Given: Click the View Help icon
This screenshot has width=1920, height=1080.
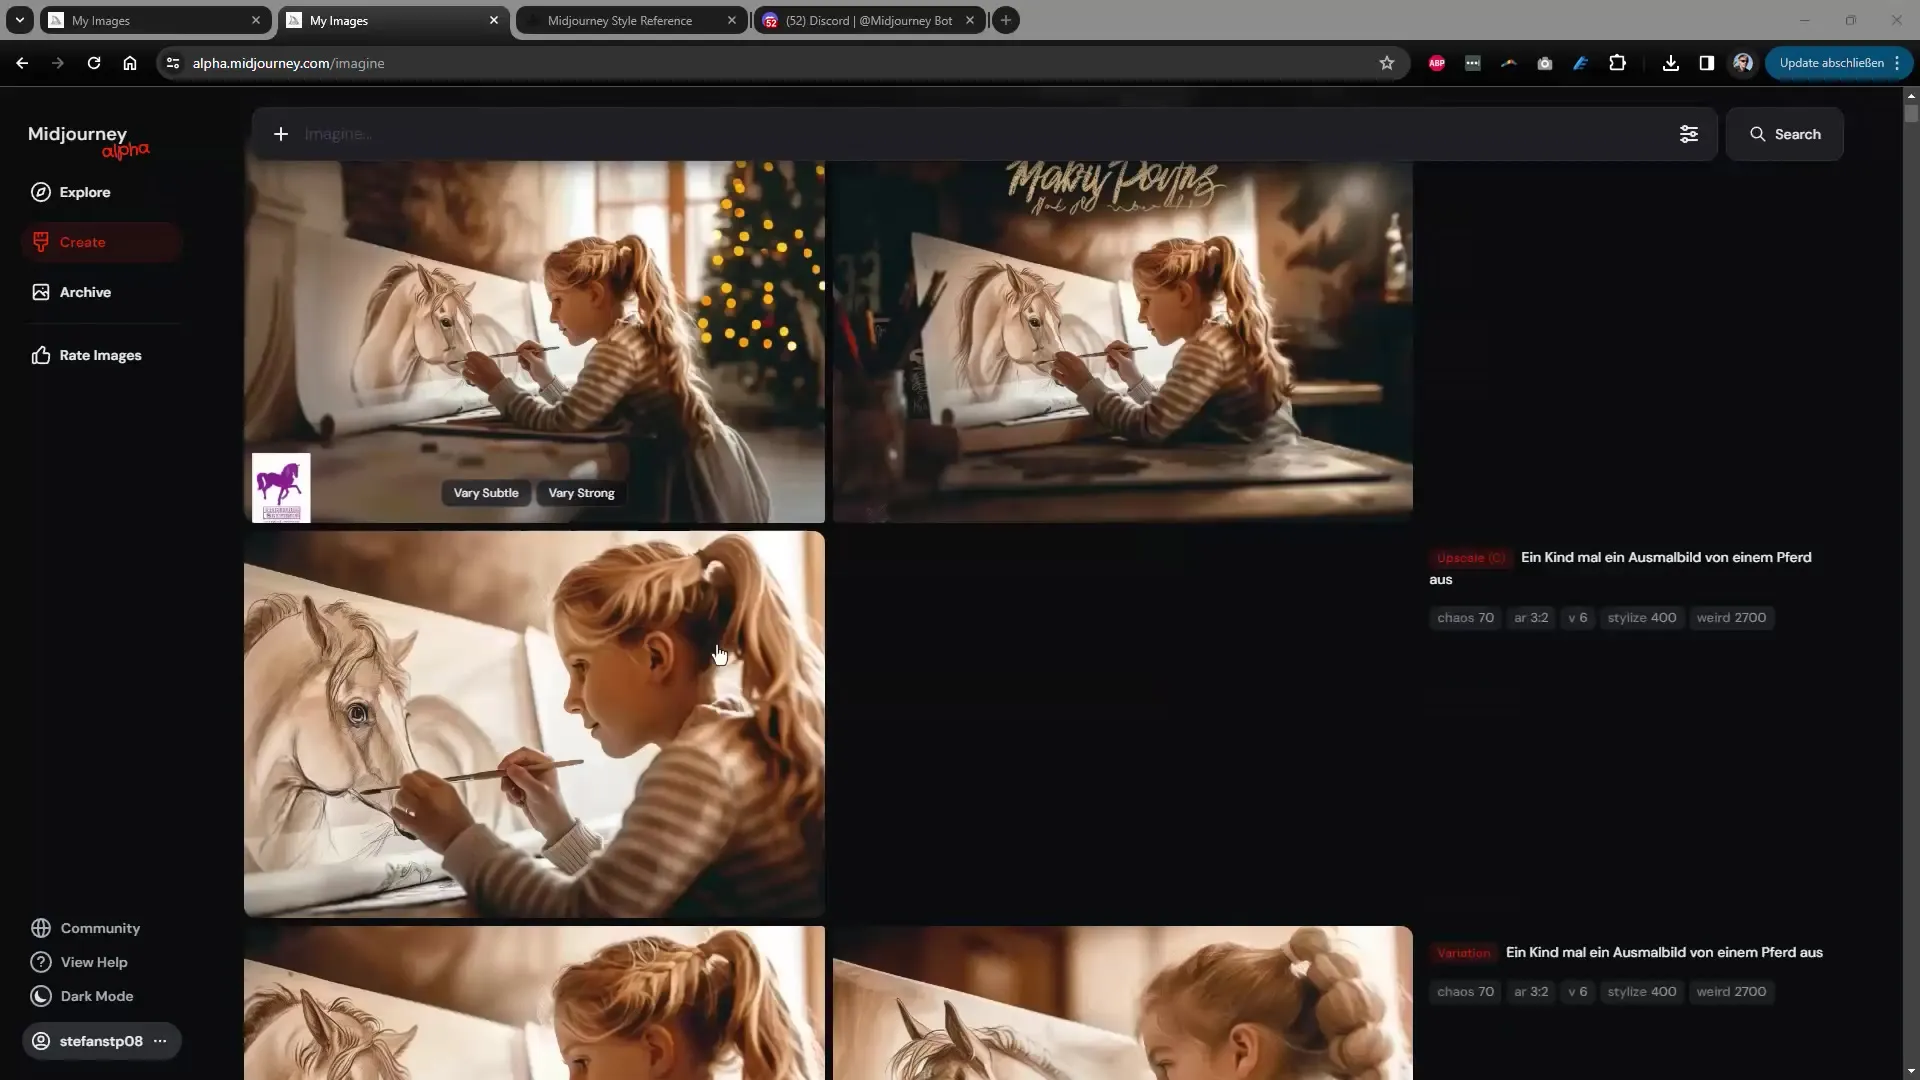Looking at the screenshot, I should [40, 961].
